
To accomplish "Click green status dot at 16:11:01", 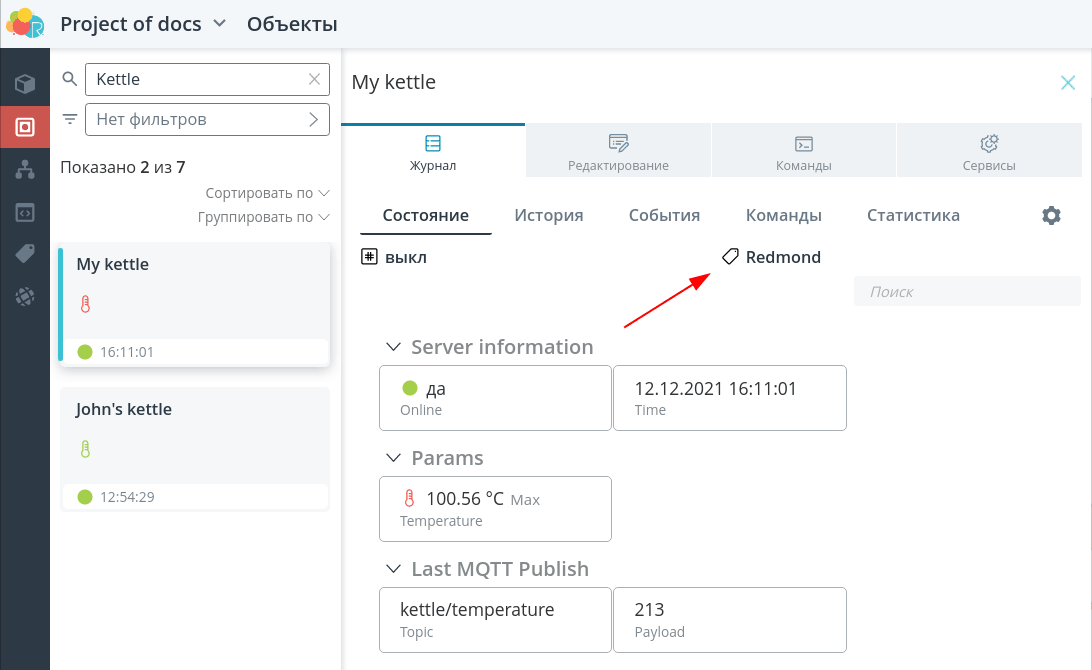I will [x=85, y=352].
